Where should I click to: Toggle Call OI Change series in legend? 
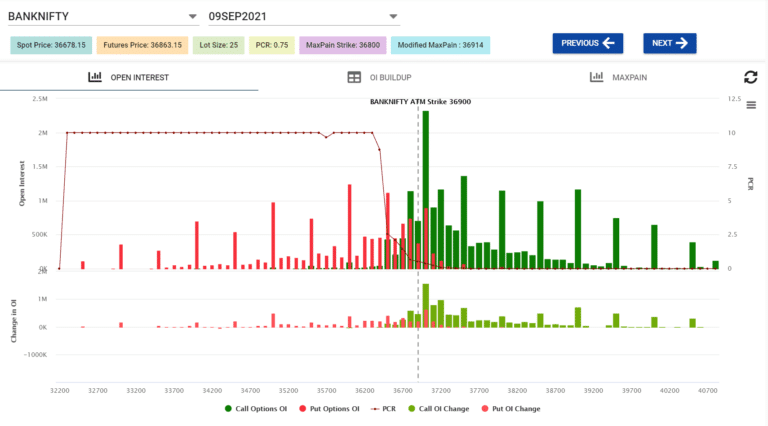point(439,408)
